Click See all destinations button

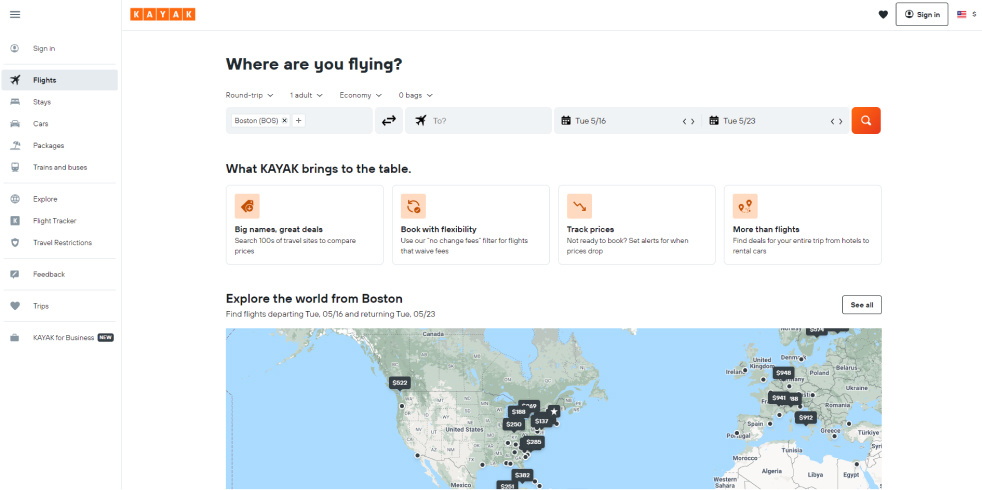[x=861, y=305]
